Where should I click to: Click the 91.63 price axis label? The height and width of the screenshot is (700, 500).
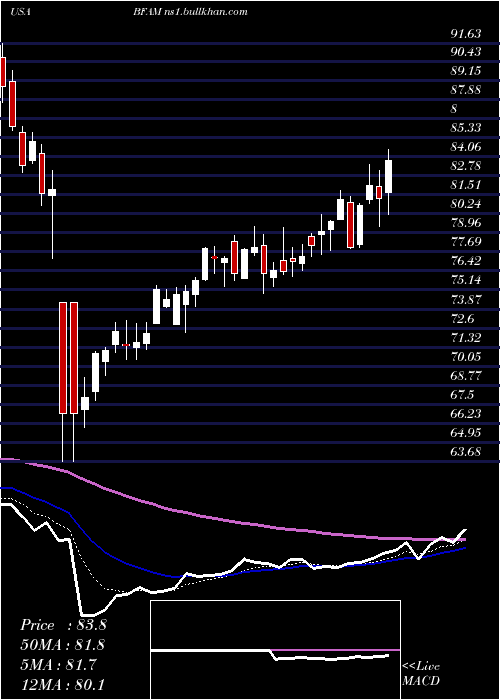[466, 33]
